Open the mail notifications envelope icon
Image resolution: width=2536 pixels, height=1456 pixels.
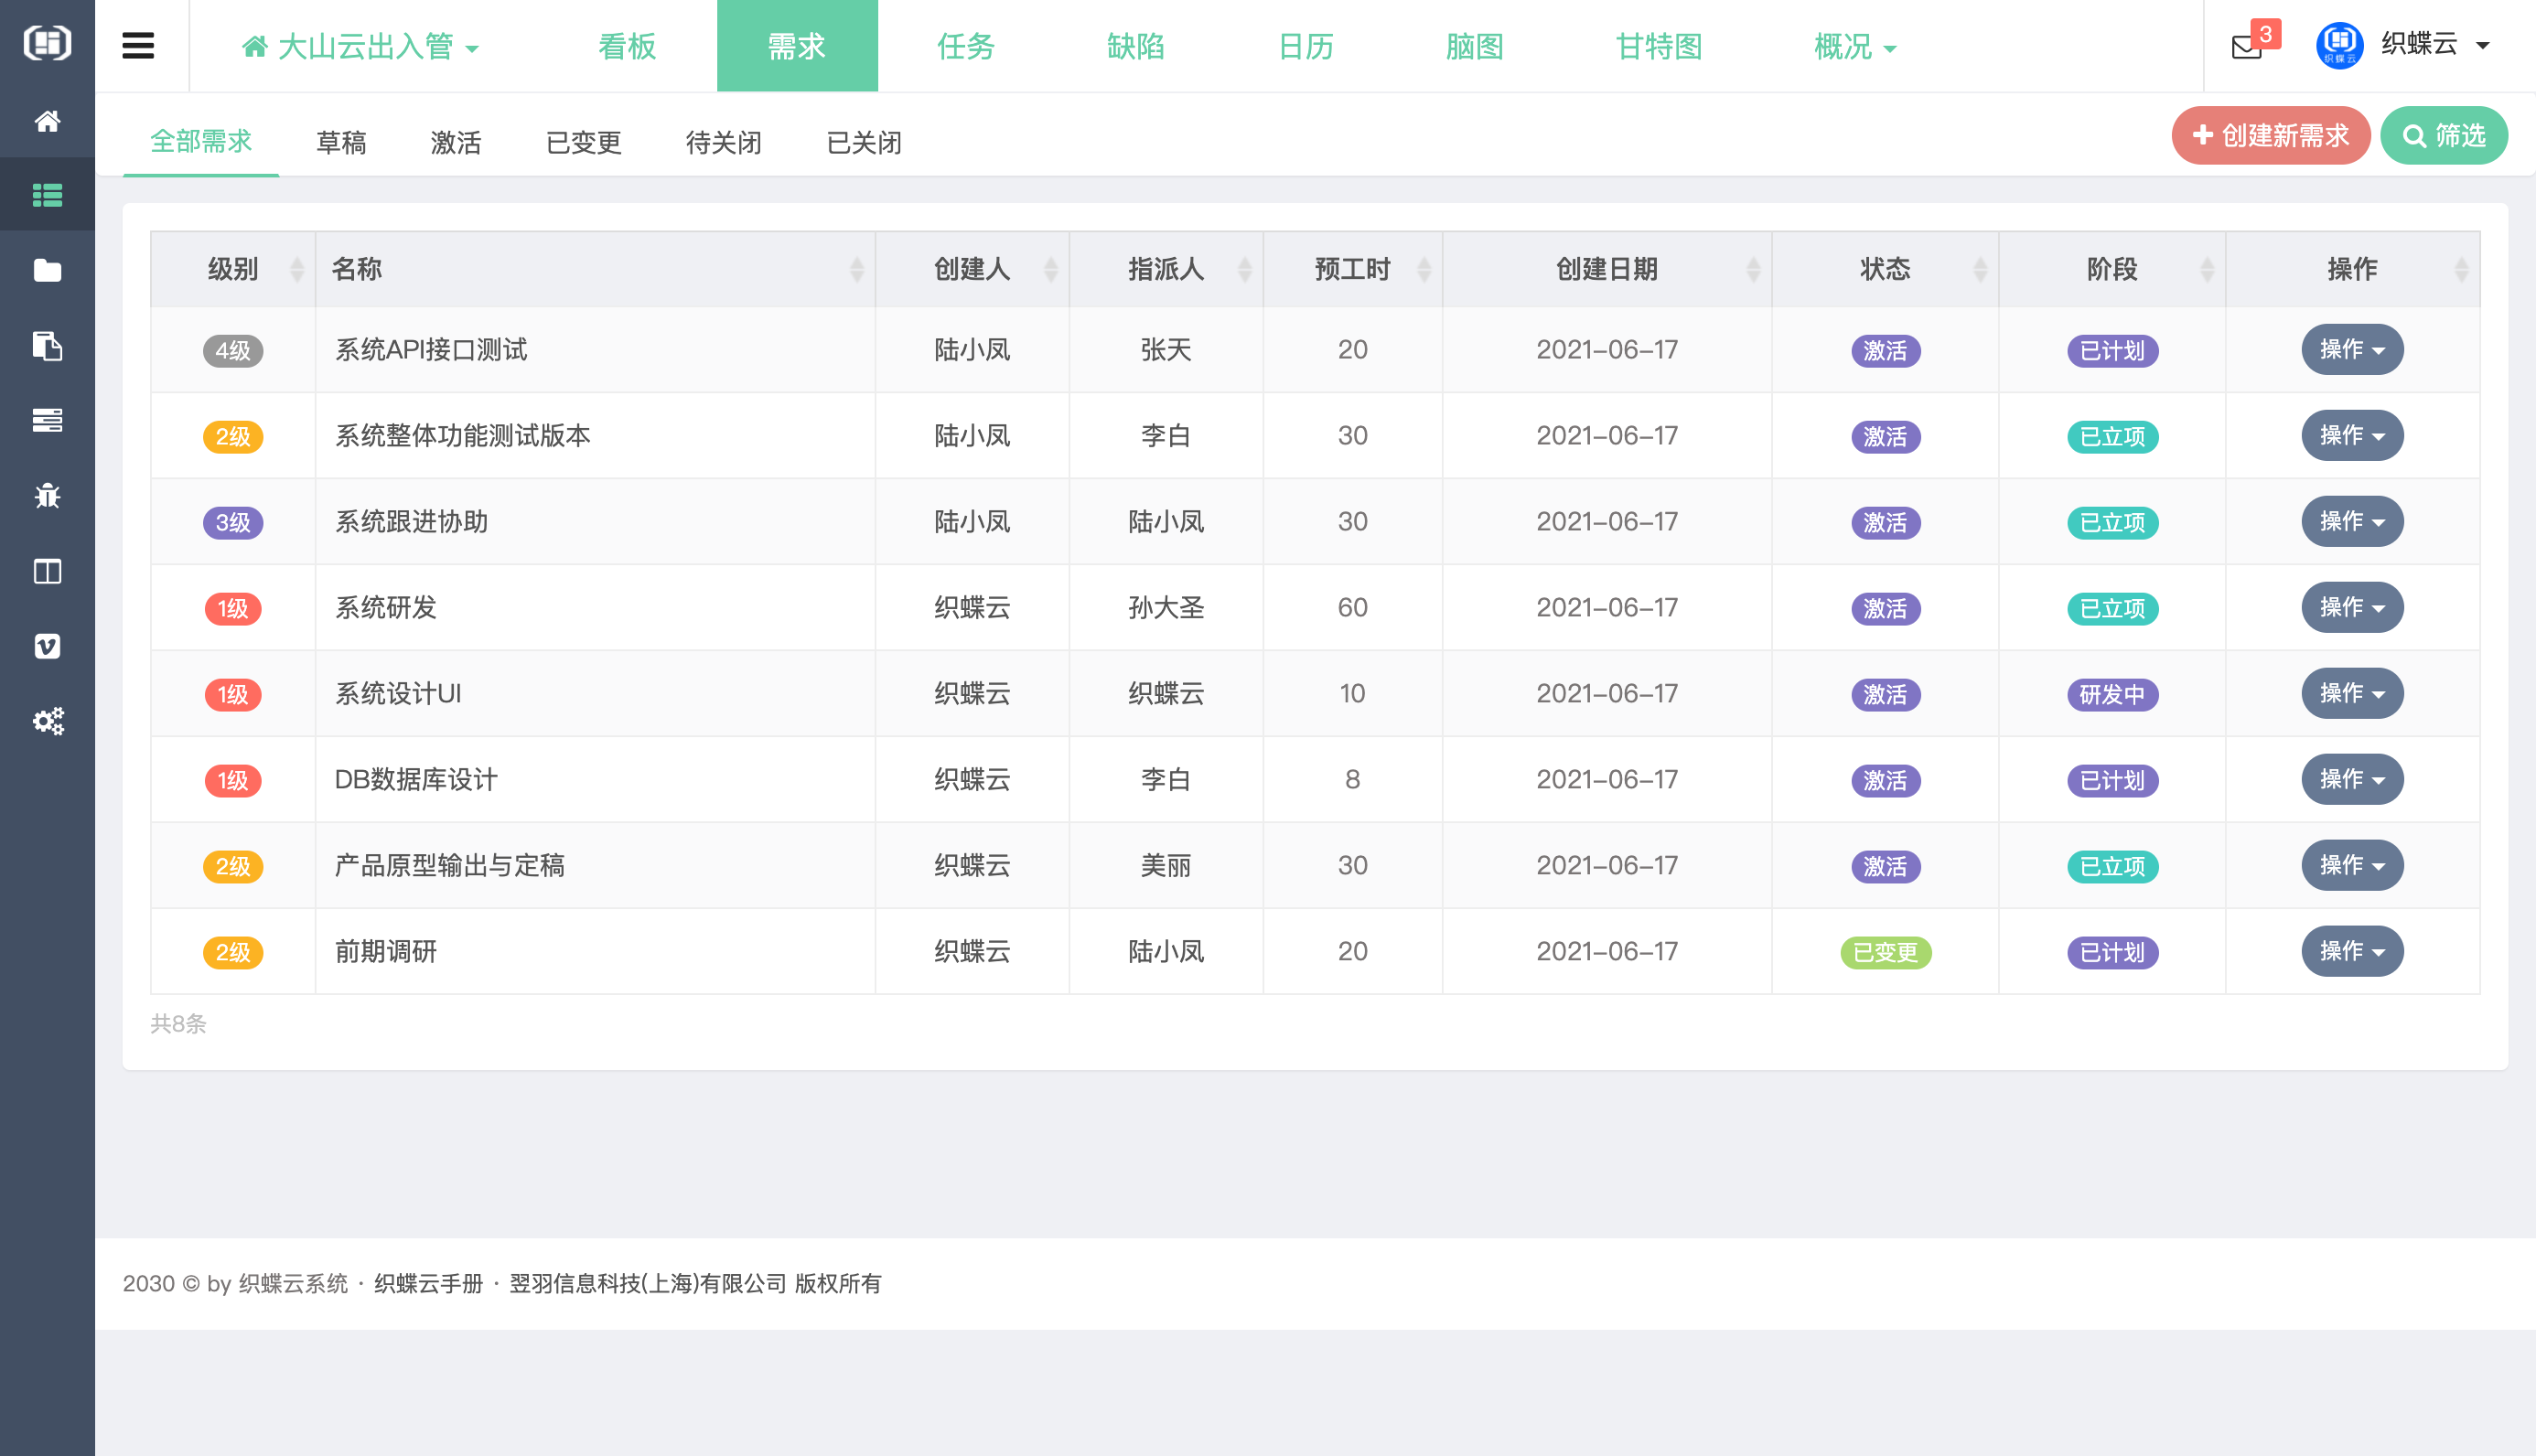coord(2246,47)
